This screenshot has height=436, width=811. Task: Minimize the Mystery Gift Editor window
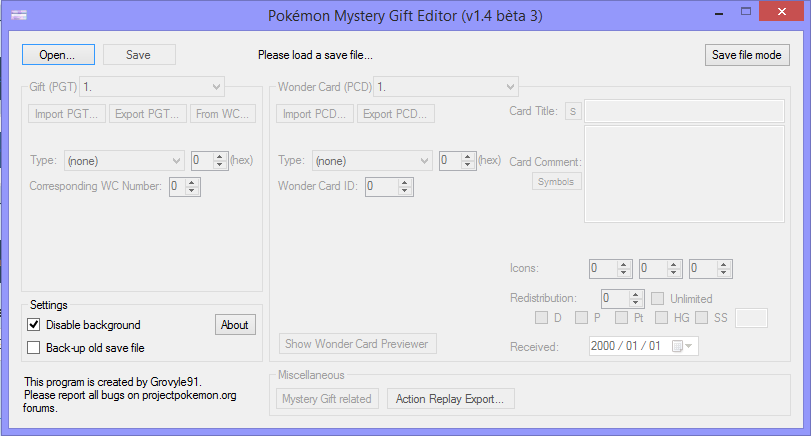[x=714, y=12]
